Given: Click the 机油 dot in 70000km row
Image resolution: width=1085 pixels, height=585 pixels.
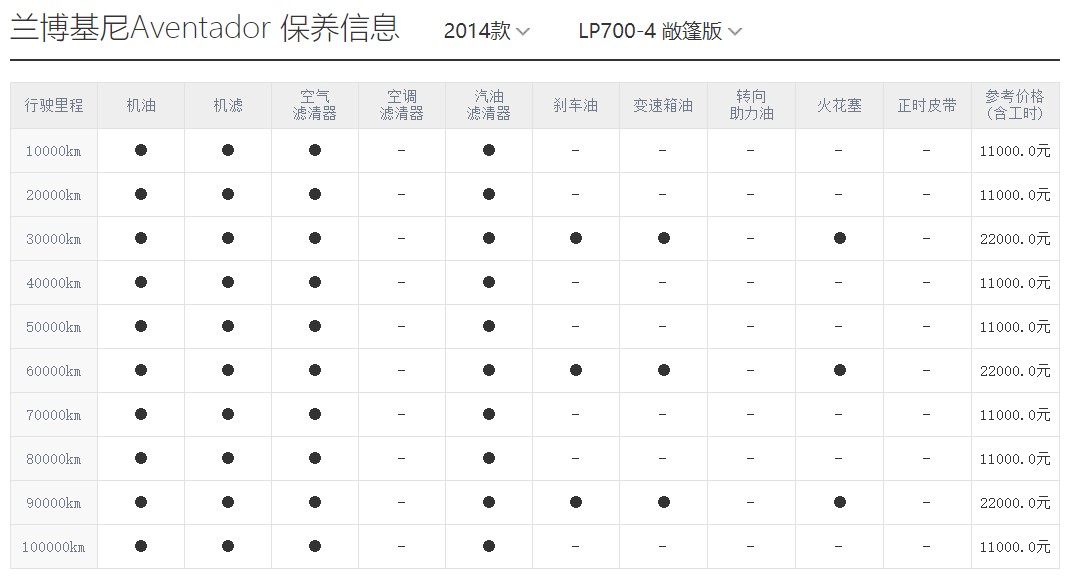Looking at the screenshot, I should tap(141, 414).
